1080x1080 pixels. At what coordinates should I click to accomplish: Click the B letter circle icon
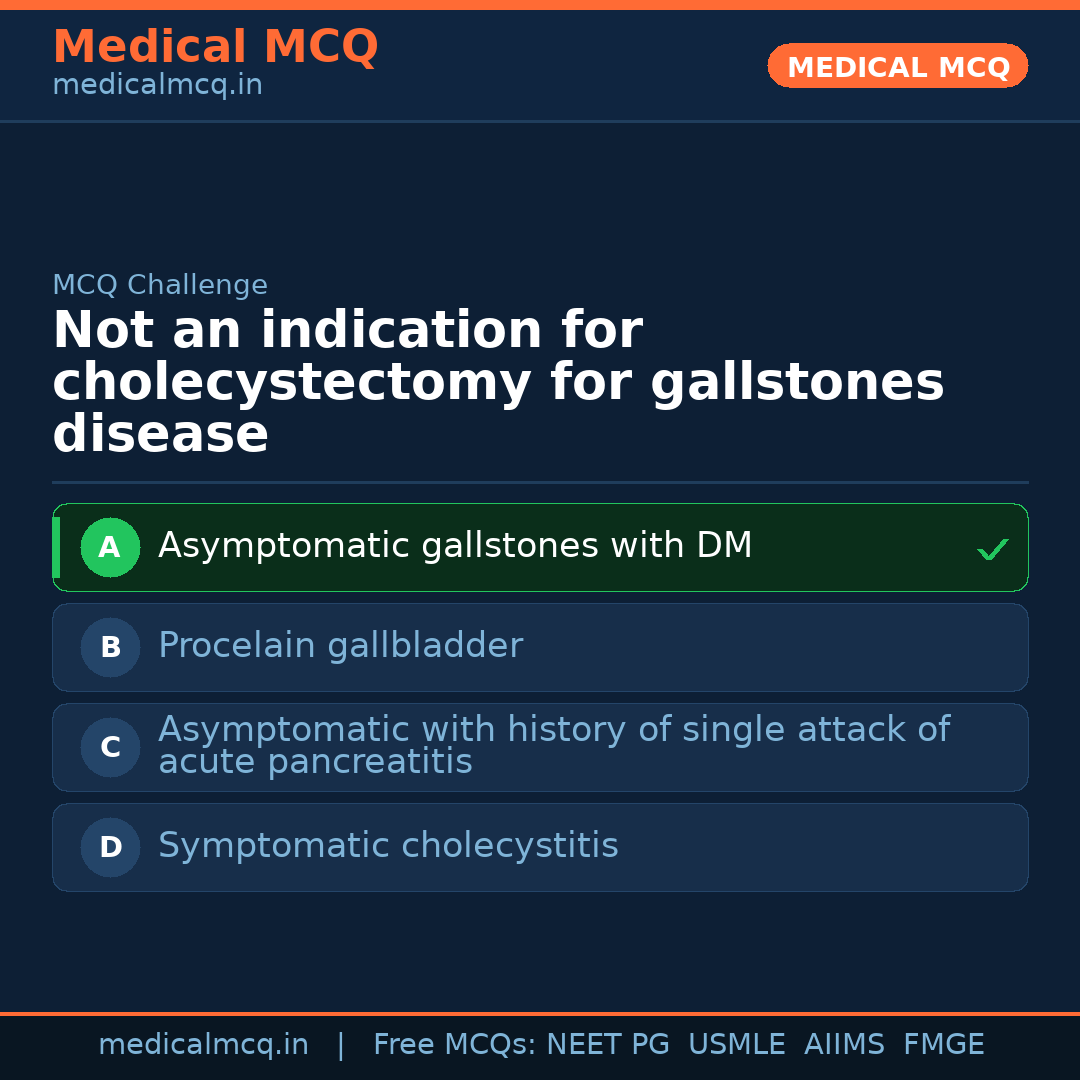click(x=110, y=647)
